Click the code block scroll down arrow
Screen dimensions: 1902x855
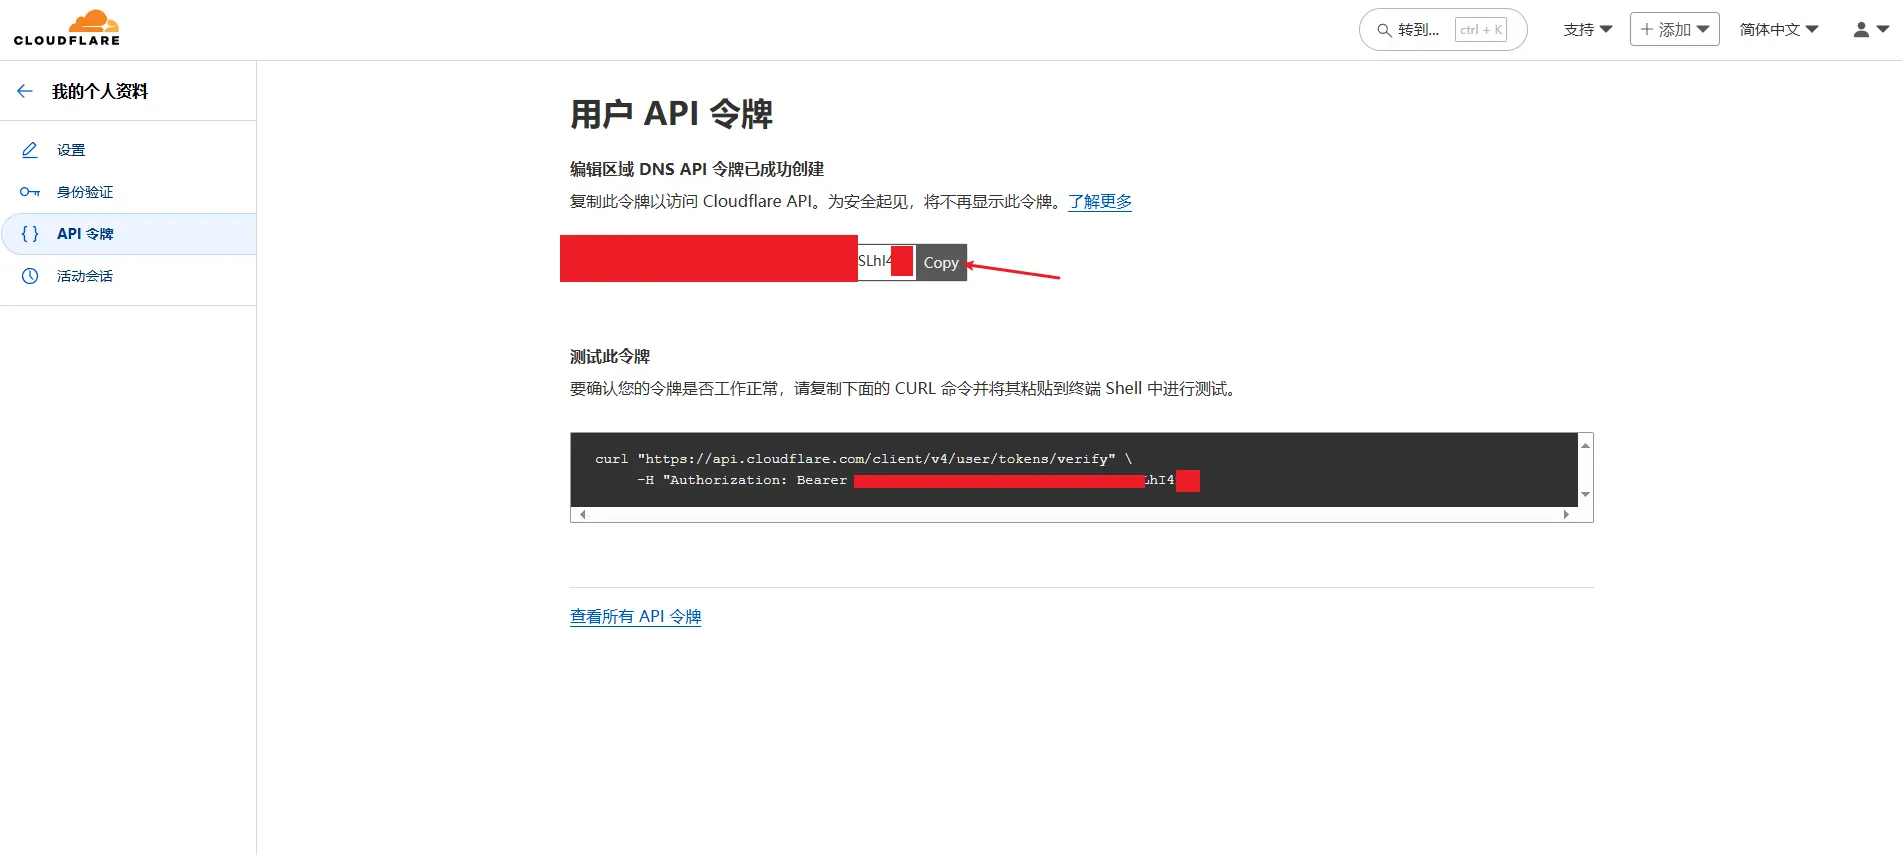point(1585,494)
